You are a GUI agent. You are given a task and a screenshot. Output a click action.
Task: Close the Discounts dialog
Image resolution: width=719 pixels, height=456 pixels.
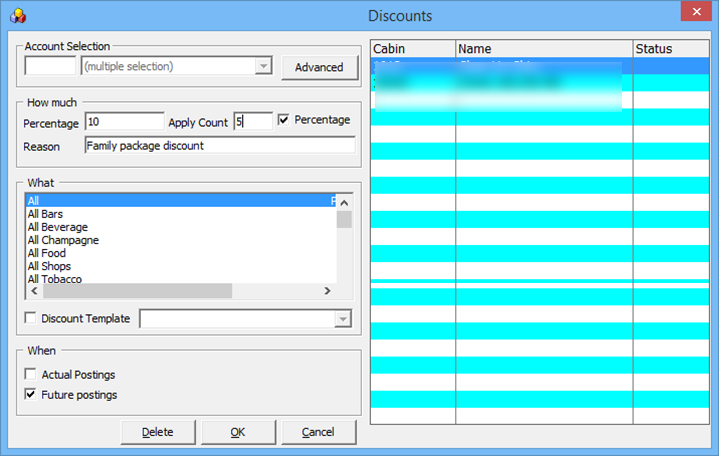coord(696,11)
